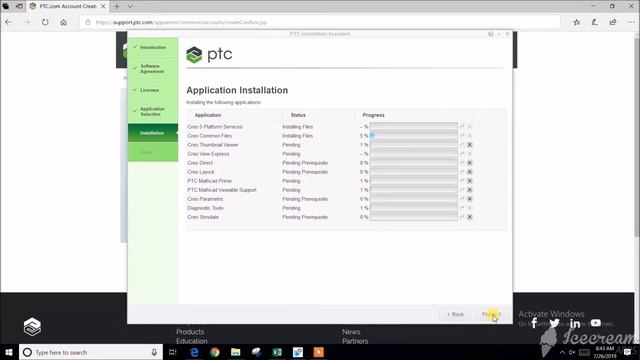
Task: Open Twitter link in page footer
Action: pyautogui.click(x=554, y=323)
